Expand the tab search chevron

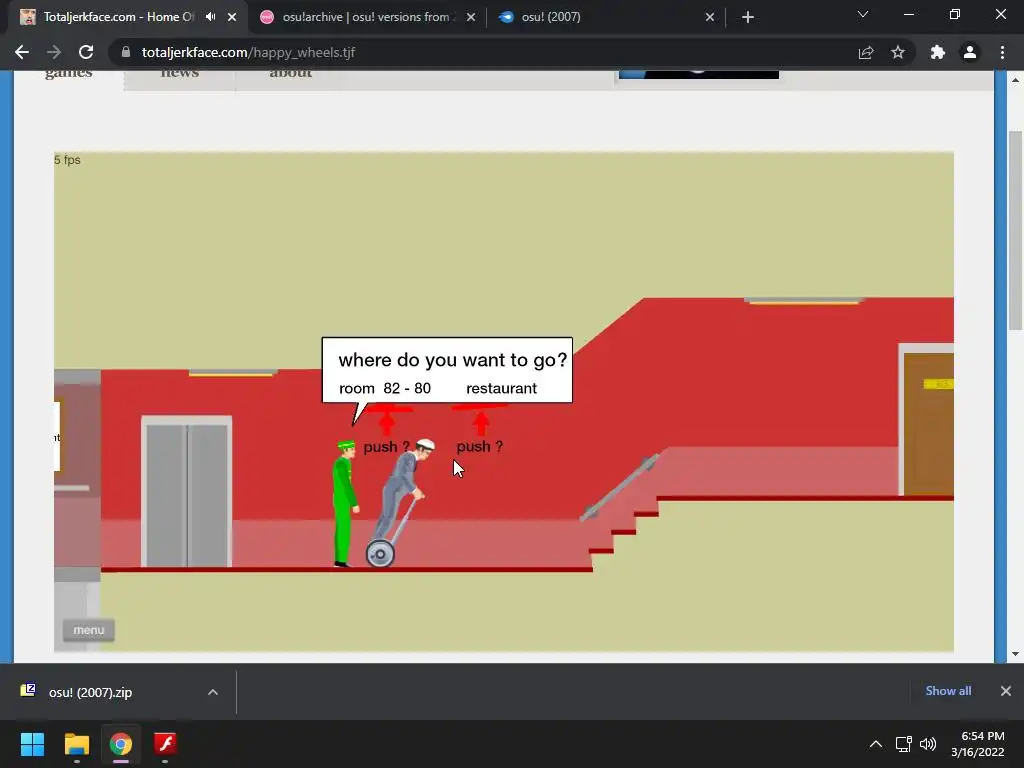pyautogui.click(x=863, y=14)
